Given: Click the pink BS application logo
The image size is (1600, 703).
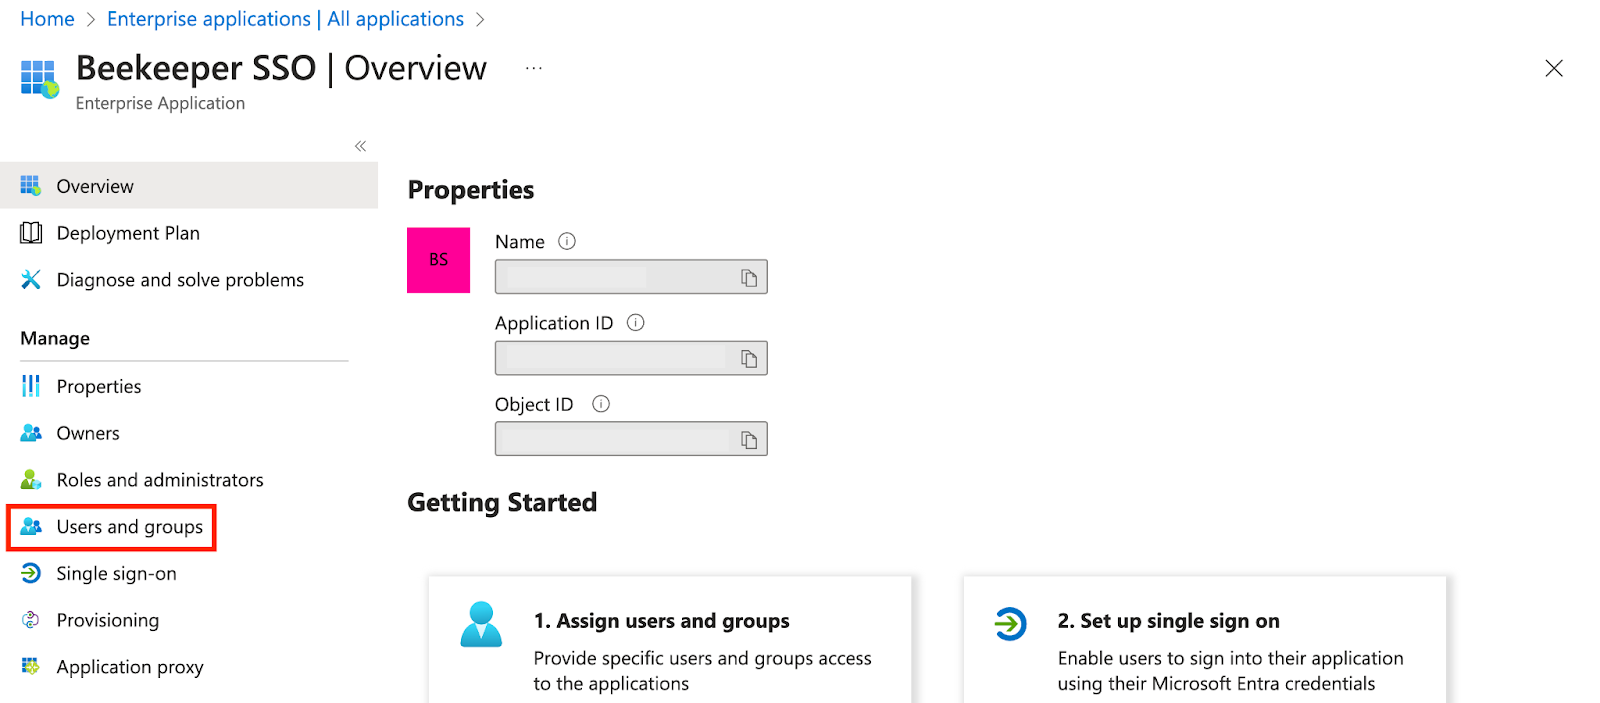Looking at the screenshot, I should 438,260.
